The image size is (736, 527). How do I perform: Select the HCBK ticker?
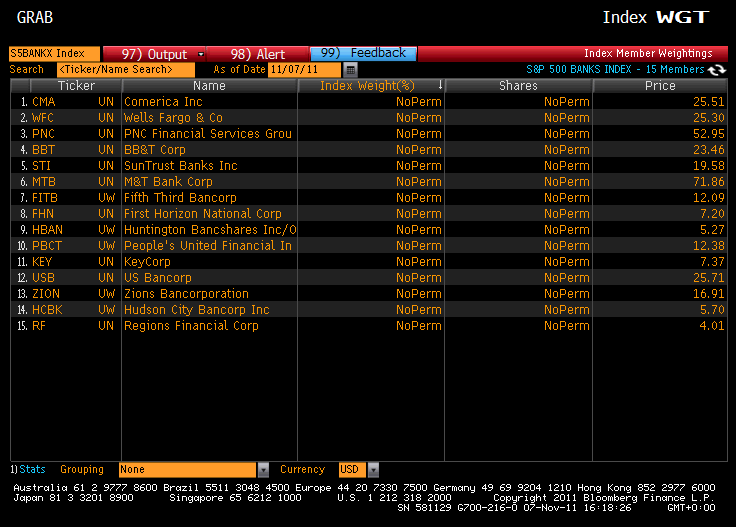pyautogui.click(x=47, y=309)
